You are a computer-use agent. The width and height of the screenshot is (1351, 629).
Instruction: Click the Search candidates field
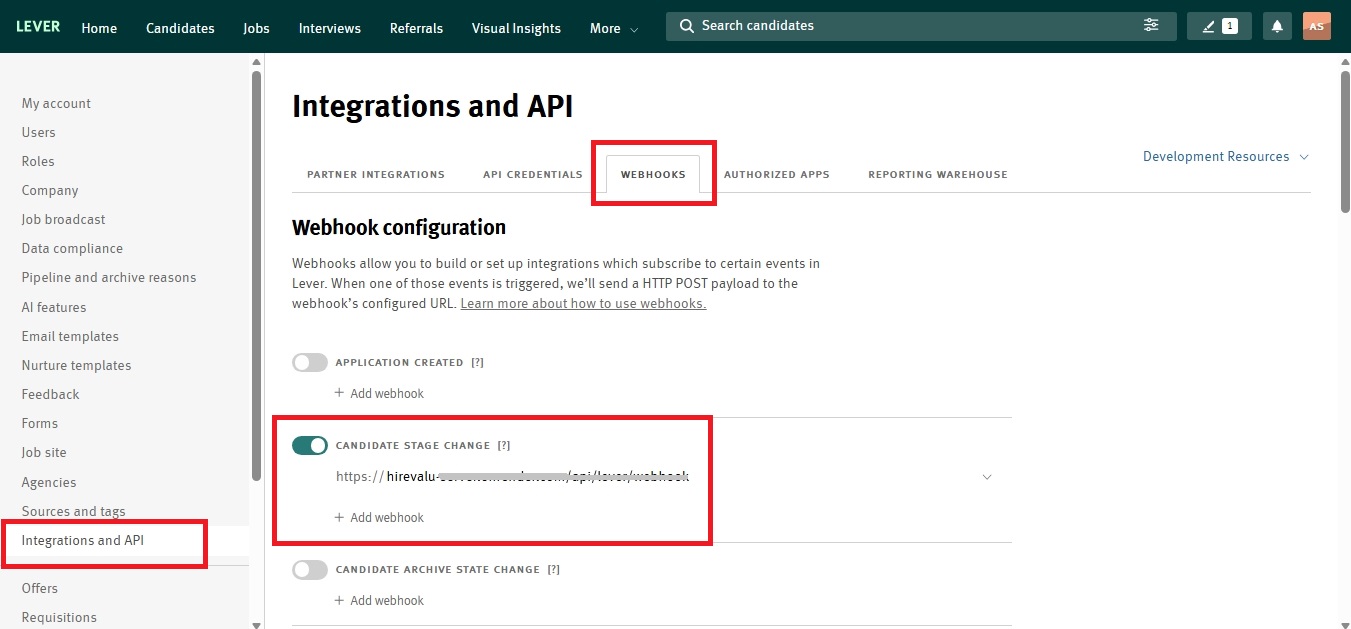[920, 26]
